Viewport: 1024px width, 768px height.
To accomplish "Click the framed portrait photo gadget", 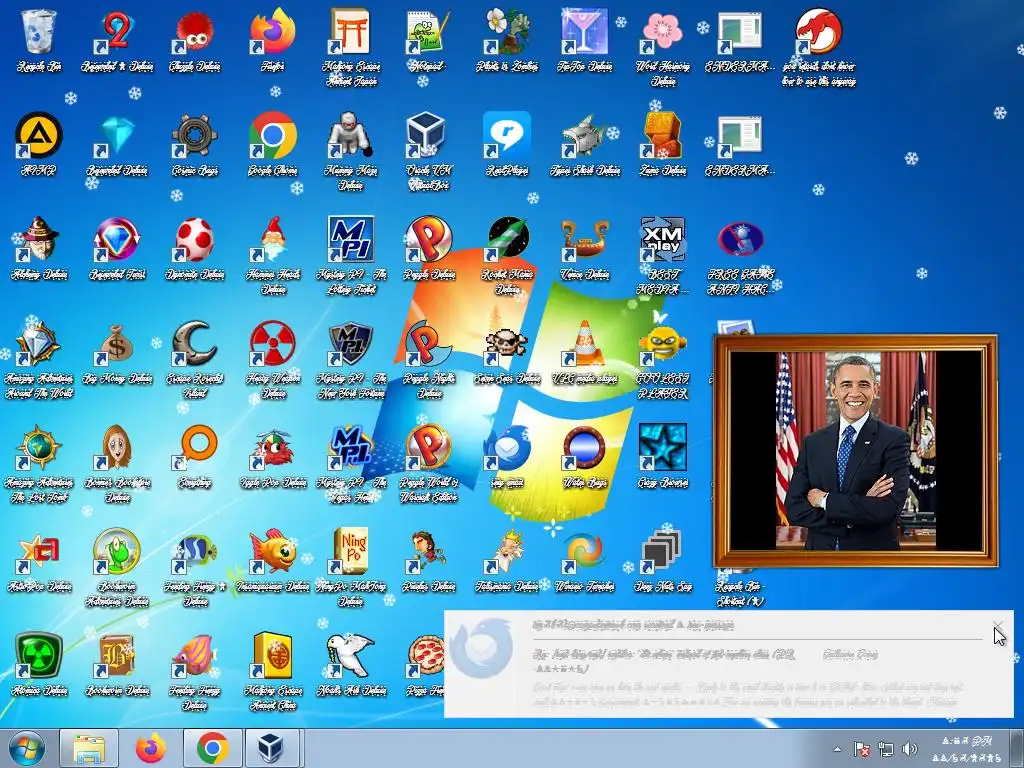I will [856, 450].
